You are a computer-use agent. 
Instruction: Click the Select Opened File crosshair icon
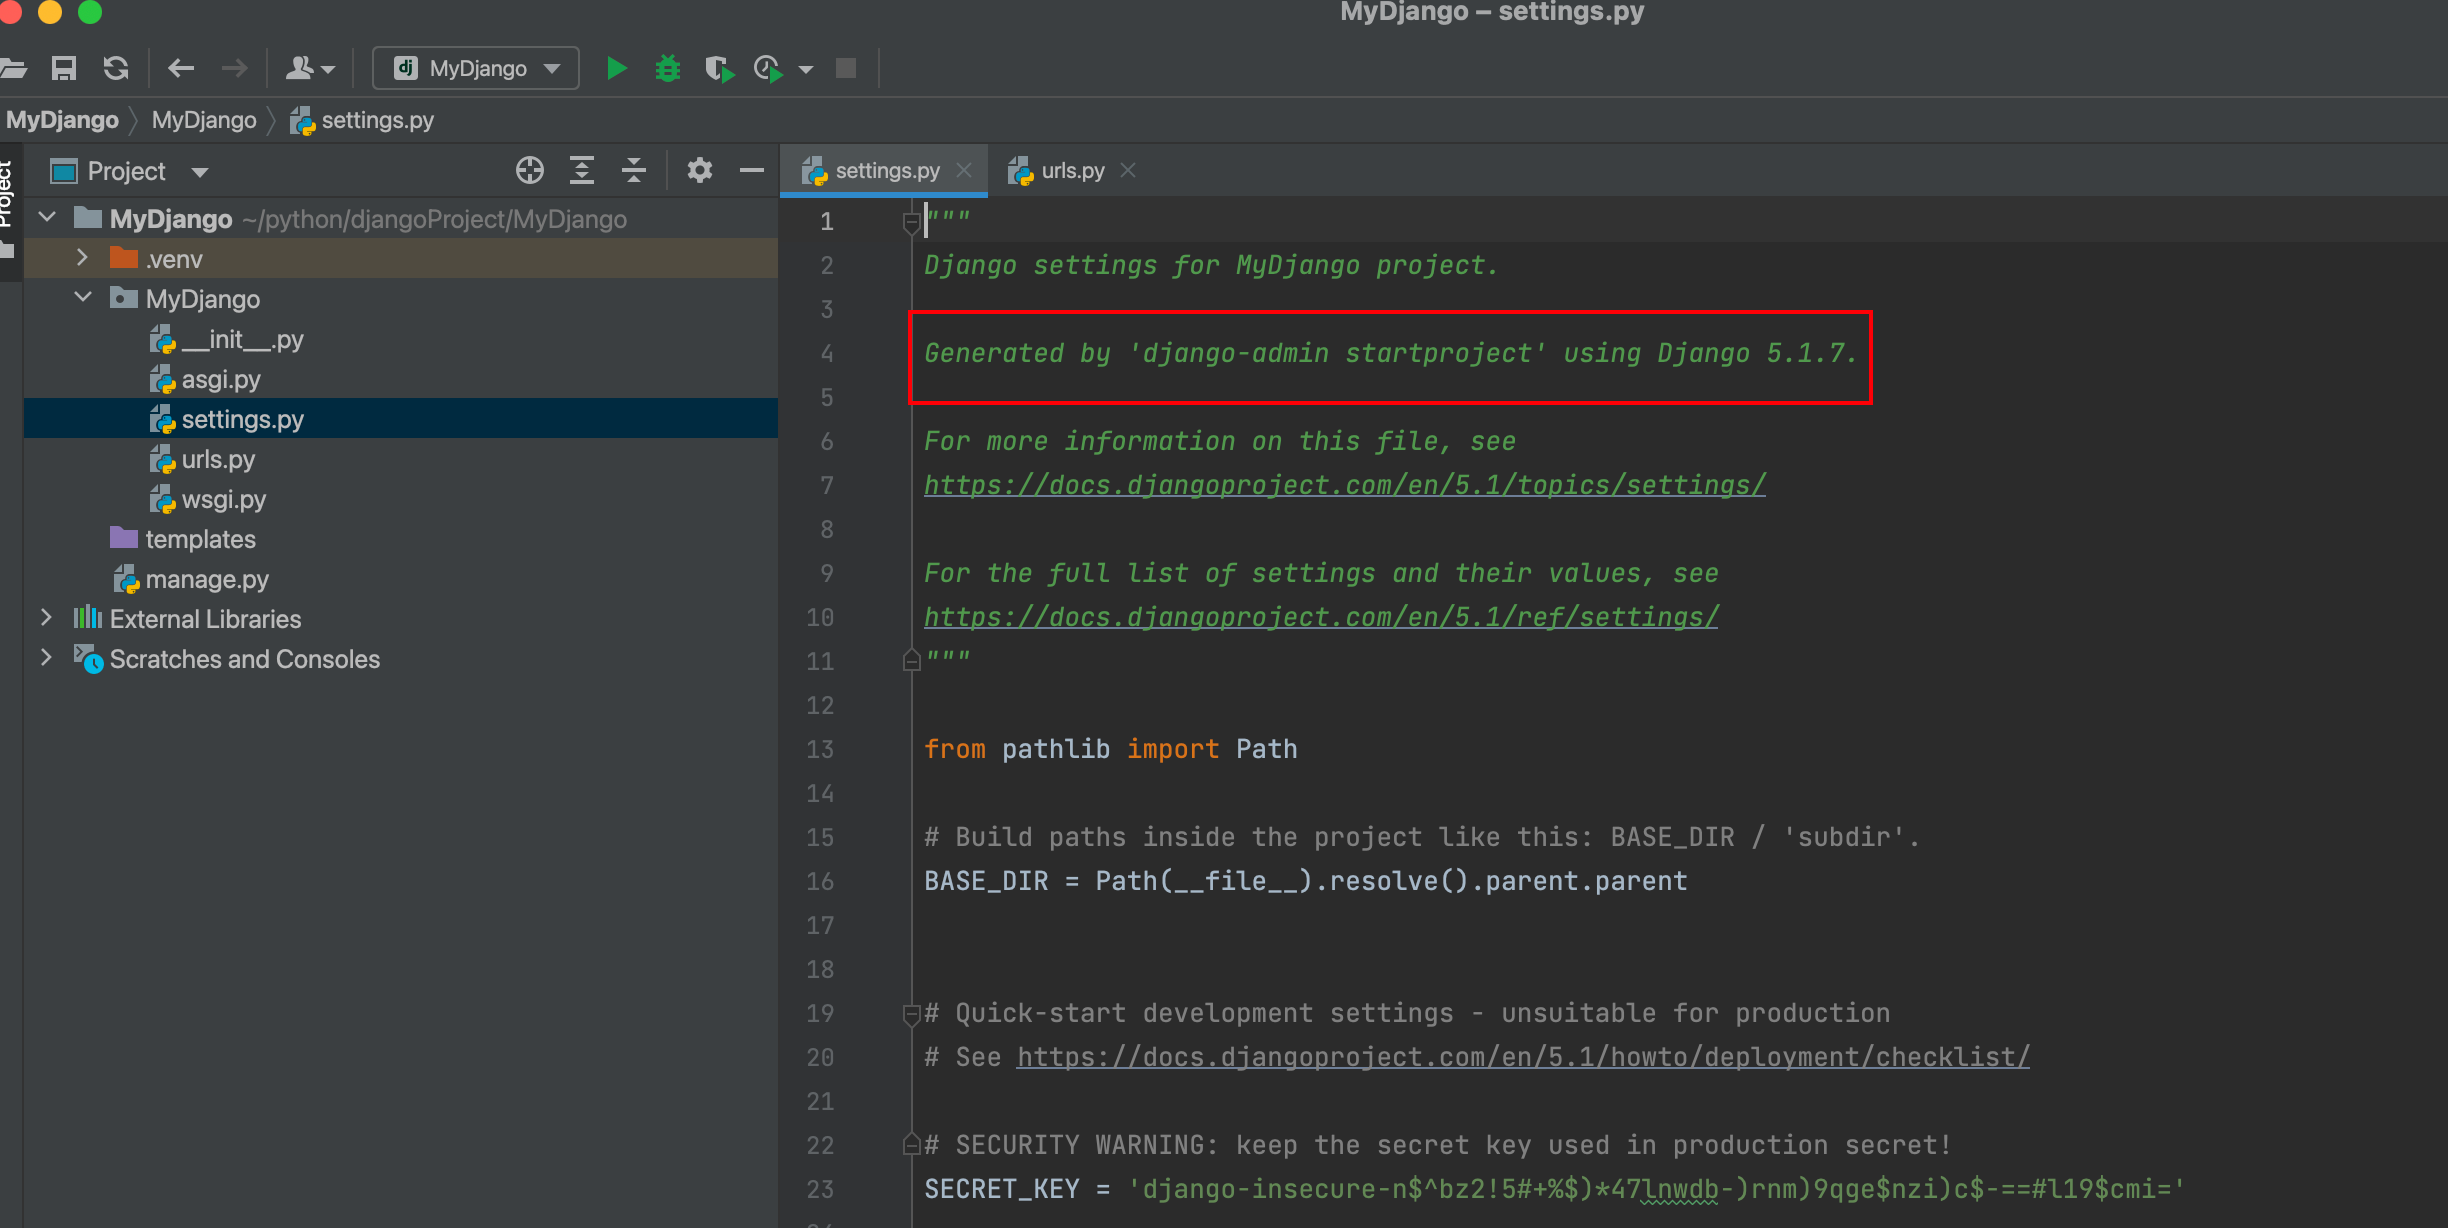(x=530, y=171)
